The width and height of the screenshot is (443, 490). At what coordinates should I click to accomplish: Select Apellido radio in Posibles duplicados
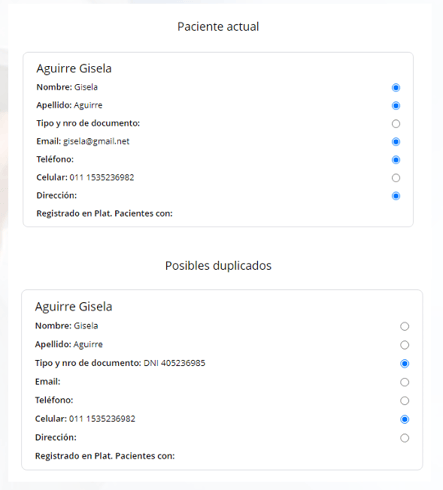(404, 345)
